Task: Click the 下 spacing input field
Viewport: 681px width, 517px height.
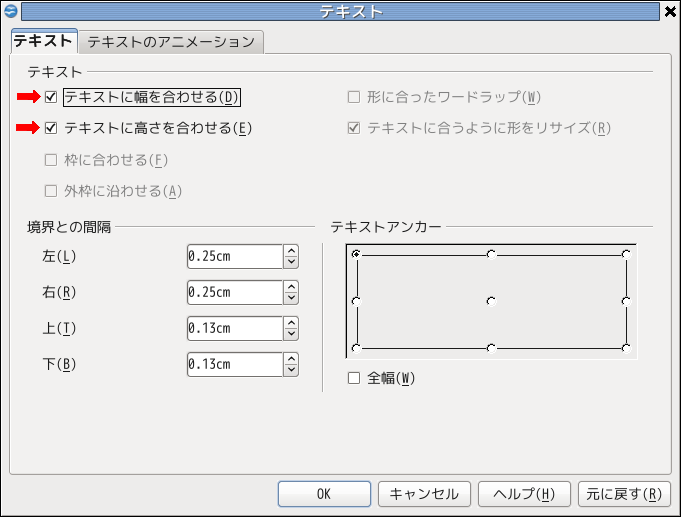Action: [x=234, y=364]
